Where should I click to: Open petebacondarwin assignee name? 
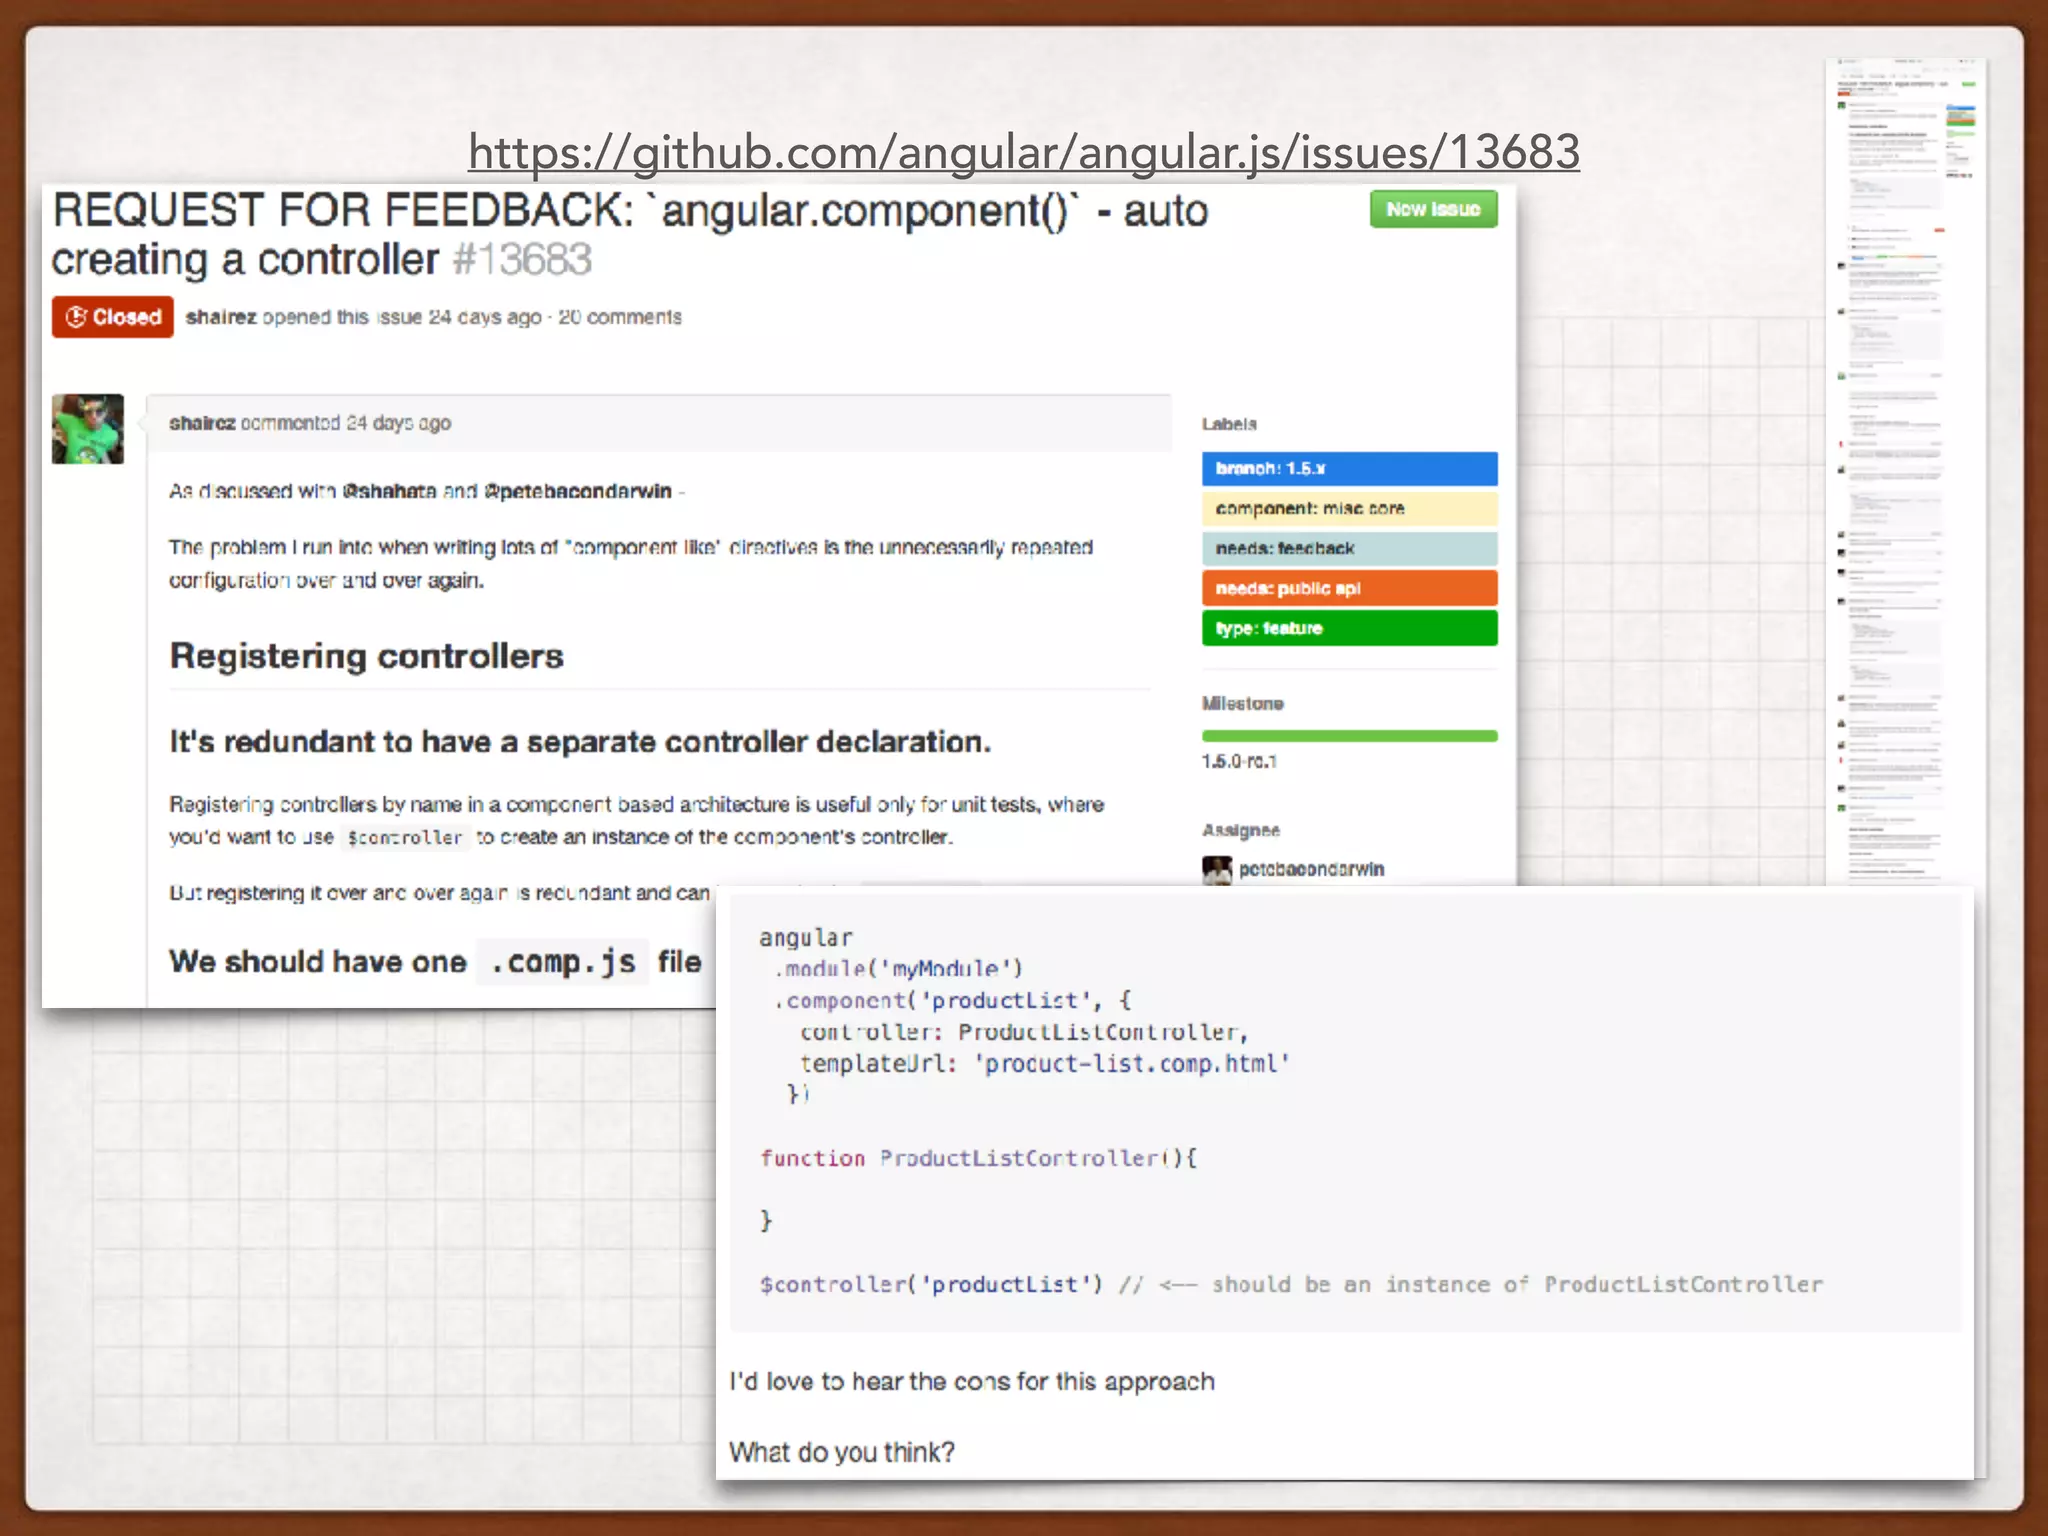(1311, 869)
